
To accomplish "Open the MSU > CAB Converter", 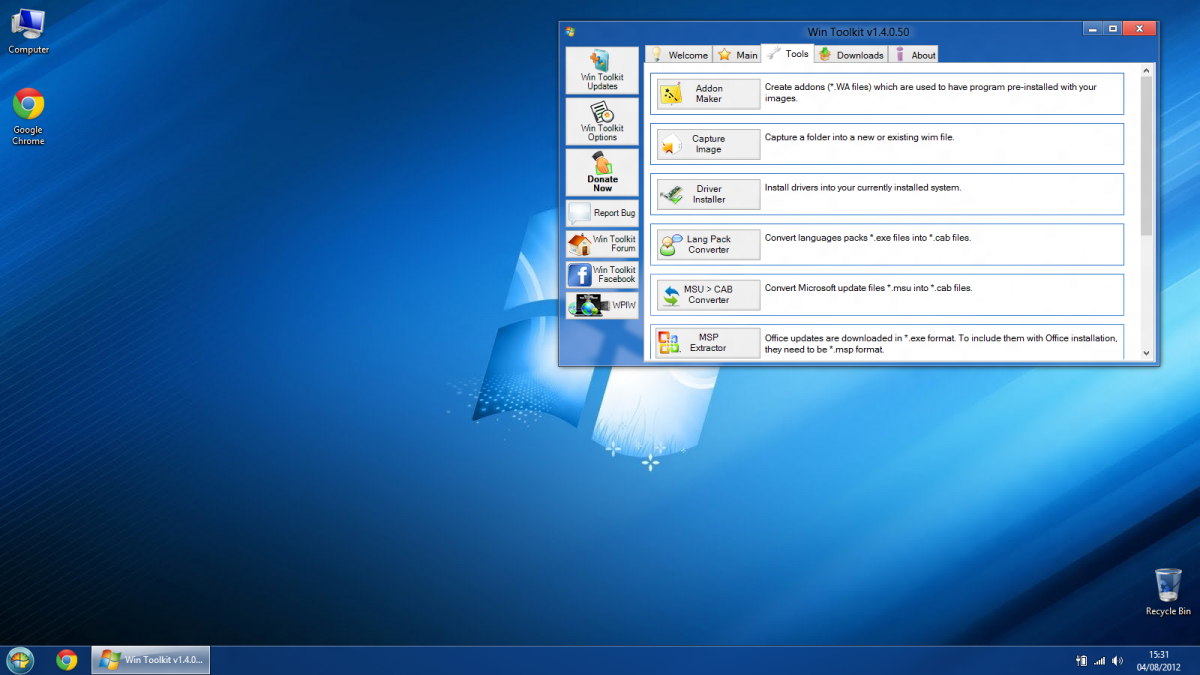I will pos(708,294).
